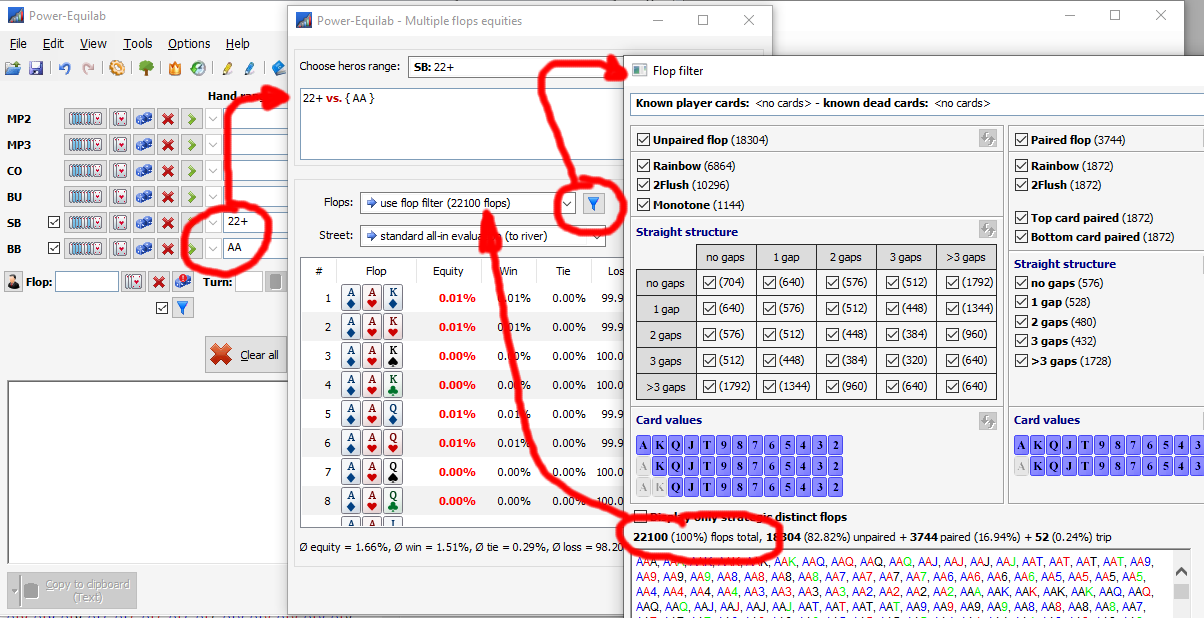Expand the CO hand range dropdown
Screen dimensions: 1204x618
213,170
